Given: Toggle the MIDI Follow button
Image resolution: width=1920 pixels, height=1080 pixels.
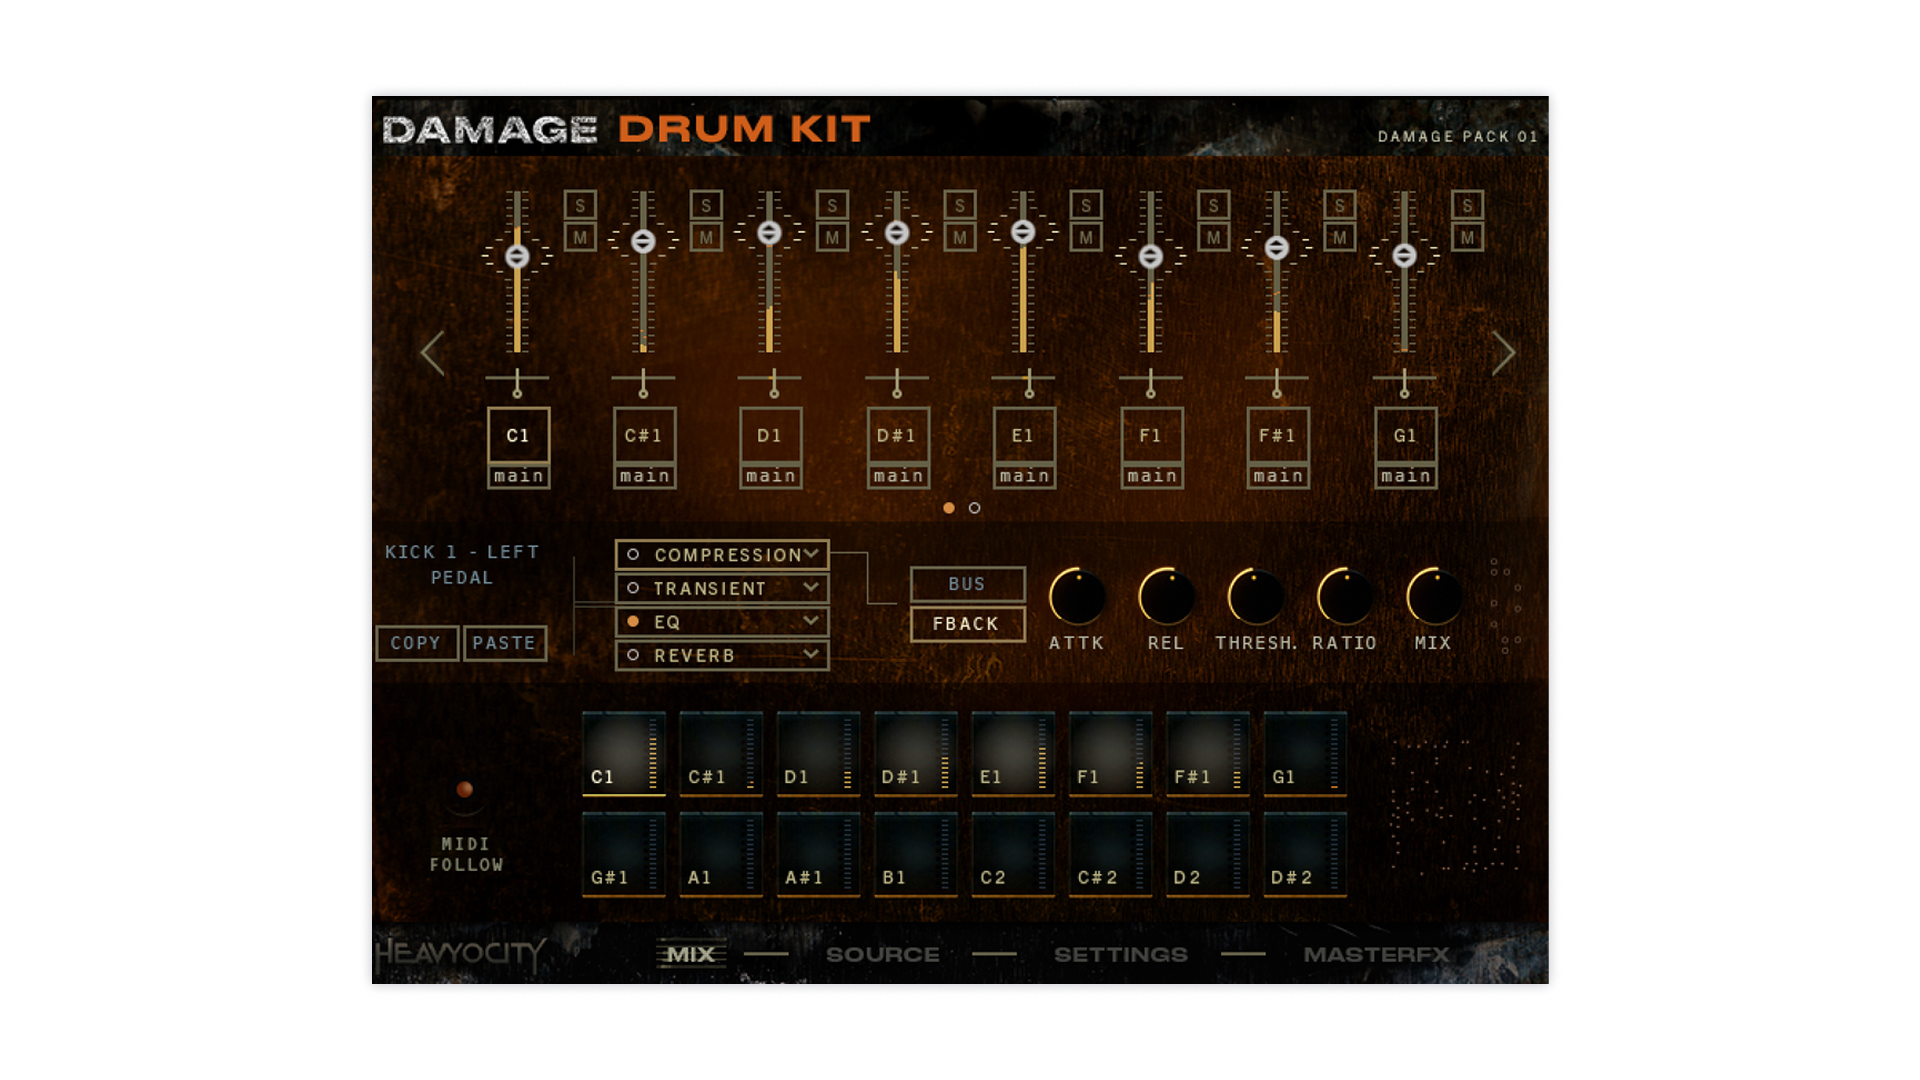Looking at the screenshot, I should pos(464,790).
